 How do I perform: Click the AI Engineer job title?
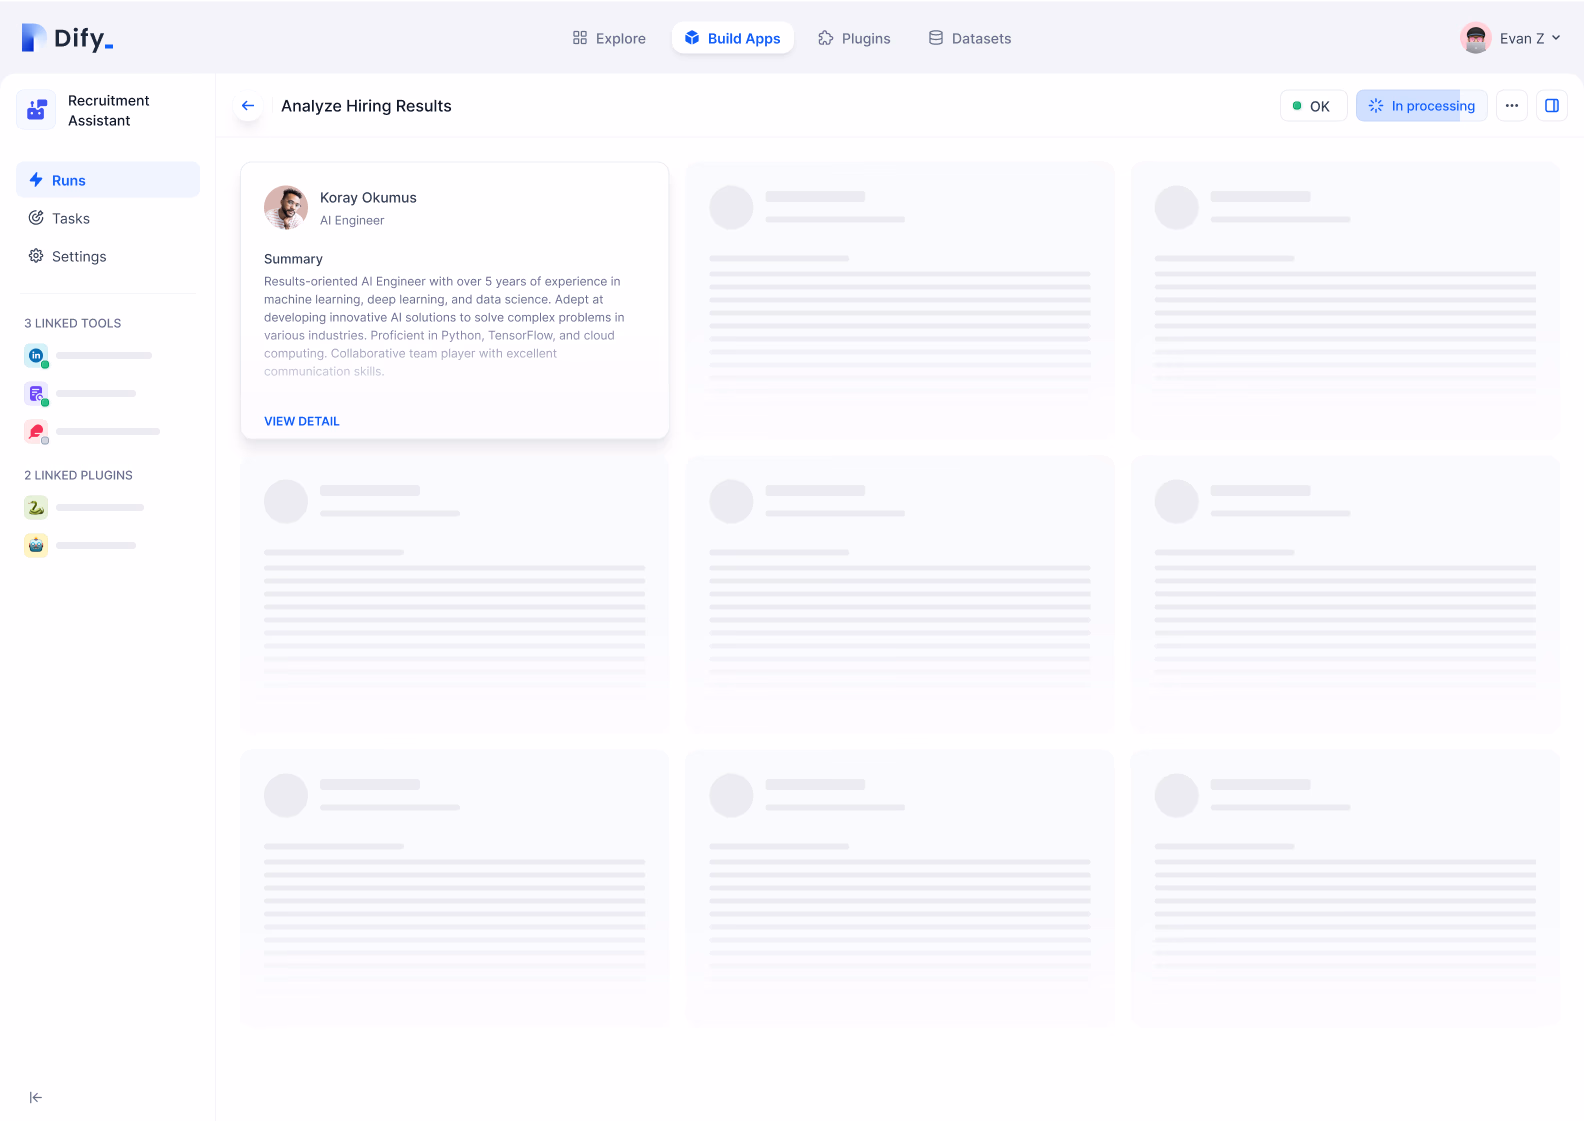(x=352, y=220)
